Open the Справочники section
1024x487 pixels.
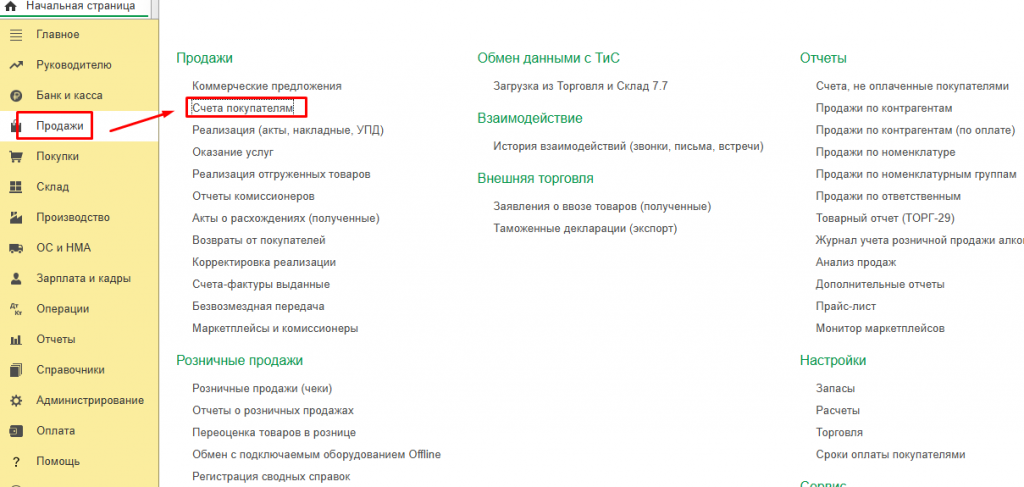click(71, 370)
